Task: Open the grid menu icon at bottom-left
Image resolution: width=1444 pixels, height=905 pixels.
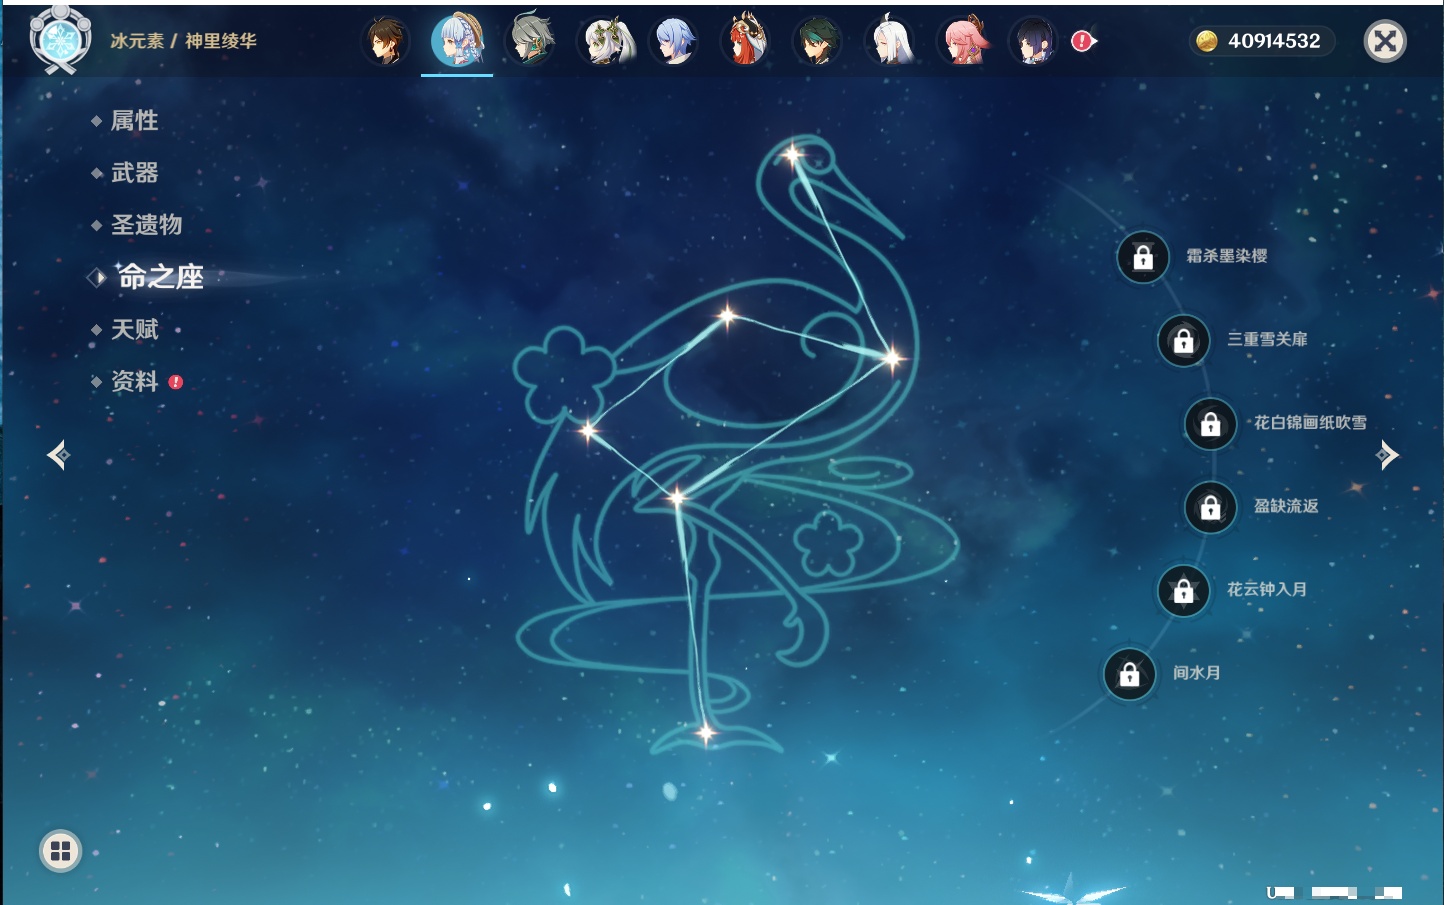Action: (x=60, y=851)
